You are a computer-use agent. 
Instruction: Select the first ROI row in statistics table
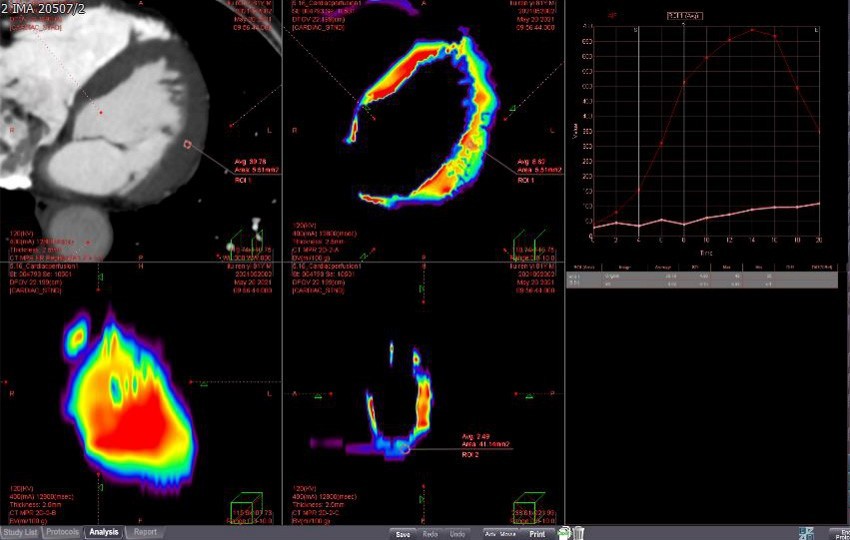pyautogui.click(x=700, y=278)
